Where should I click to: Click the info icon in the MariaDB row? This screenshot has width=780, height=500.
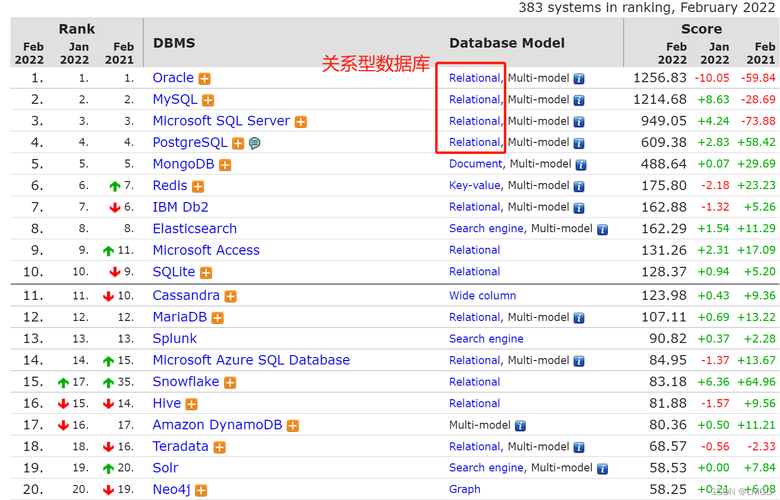tap(579, 318)
